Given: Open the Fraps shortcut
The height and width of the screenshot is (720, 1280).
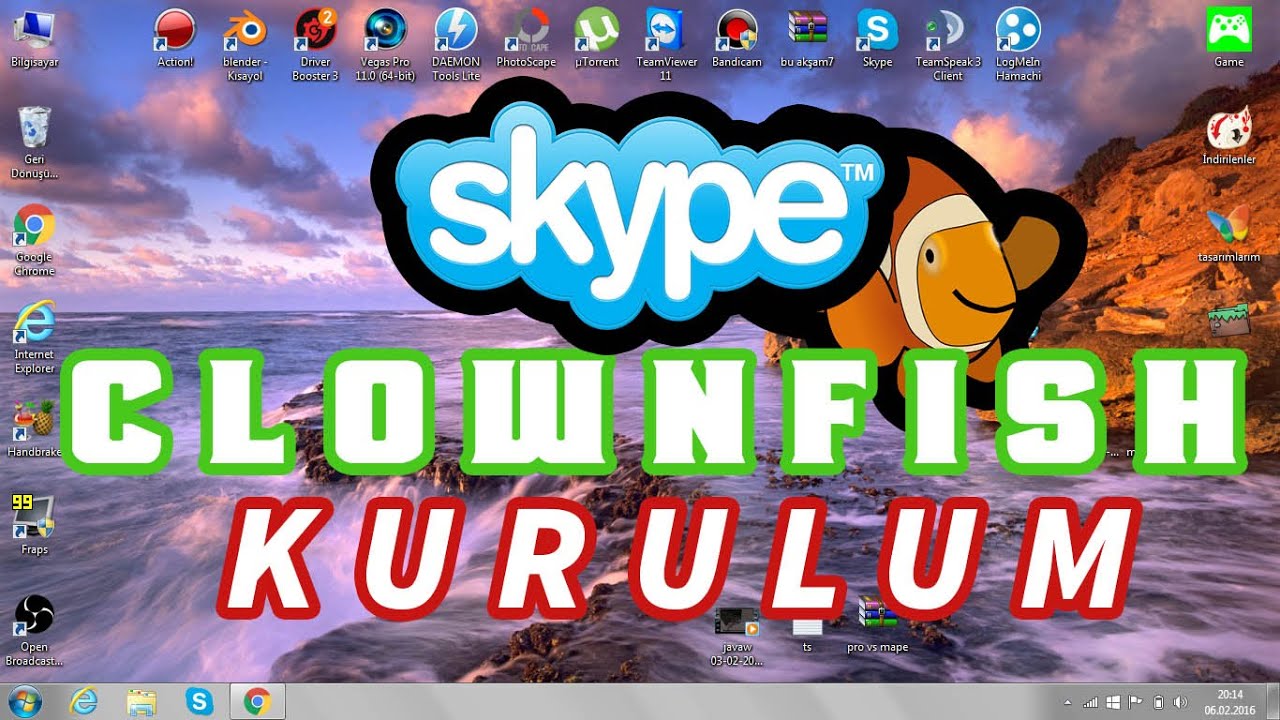Looking at the screenshot, I should click(x=34, y=527).
